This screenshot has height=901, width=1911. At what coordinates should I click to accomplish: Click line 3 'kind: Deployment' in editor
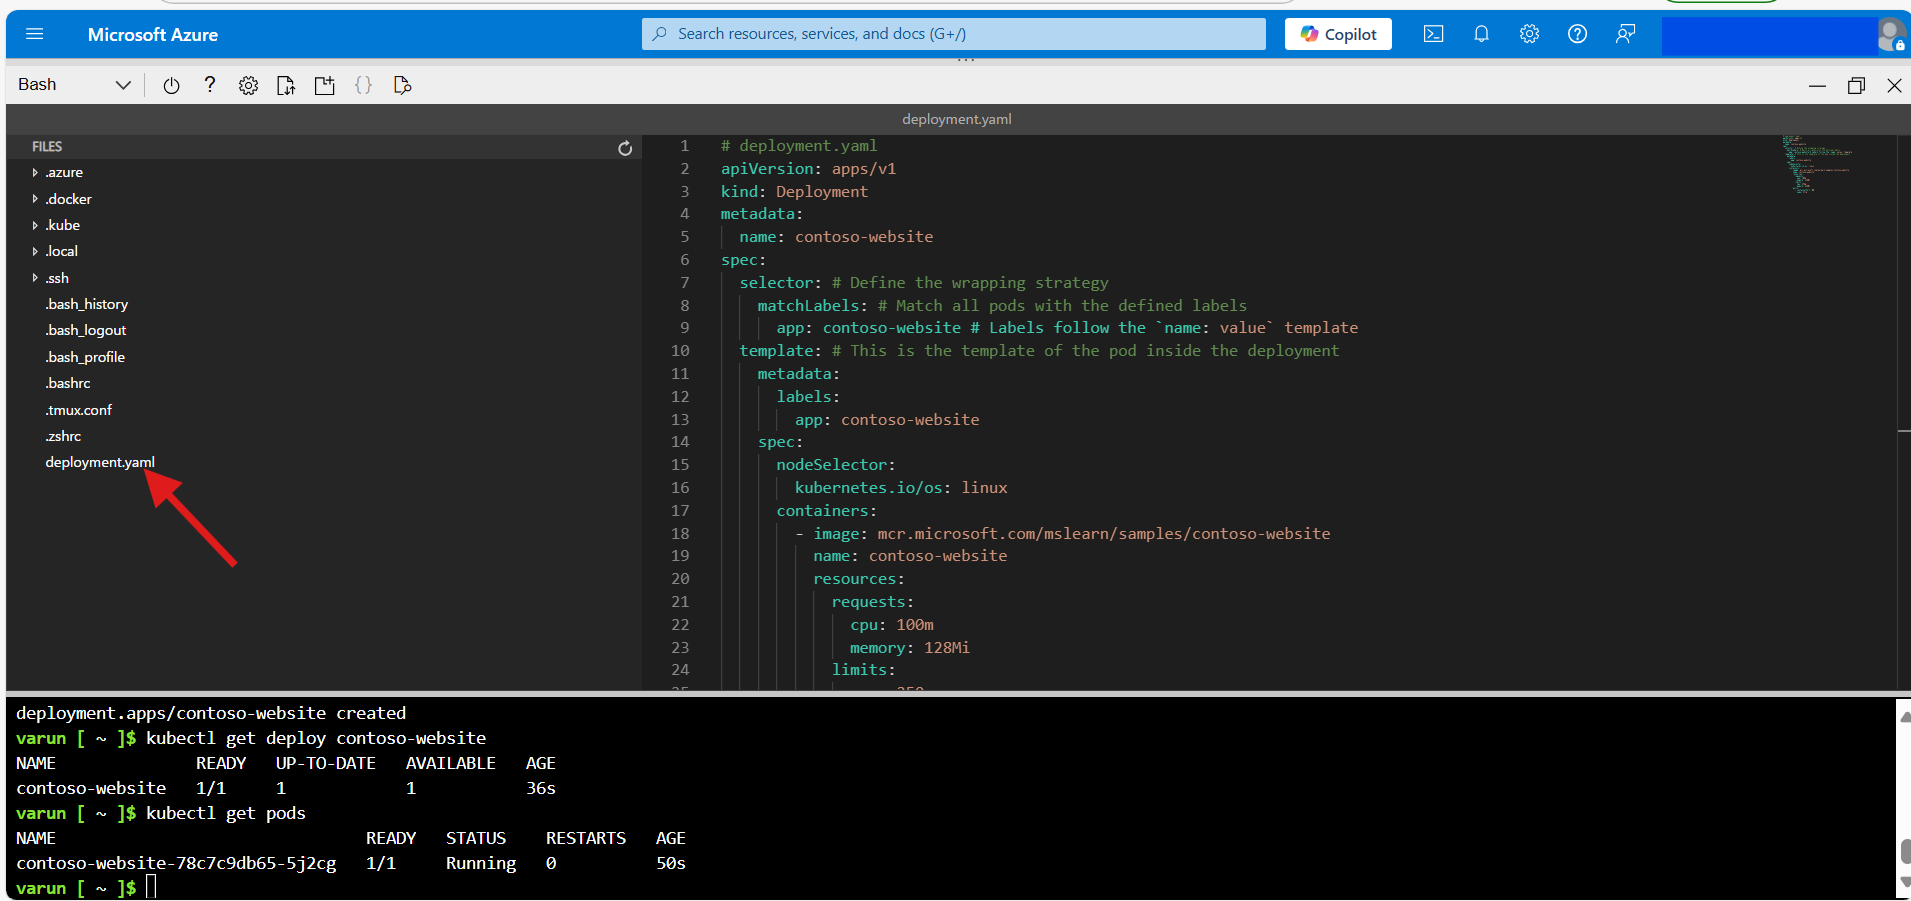pyautogui.click(x=794, y=191)
